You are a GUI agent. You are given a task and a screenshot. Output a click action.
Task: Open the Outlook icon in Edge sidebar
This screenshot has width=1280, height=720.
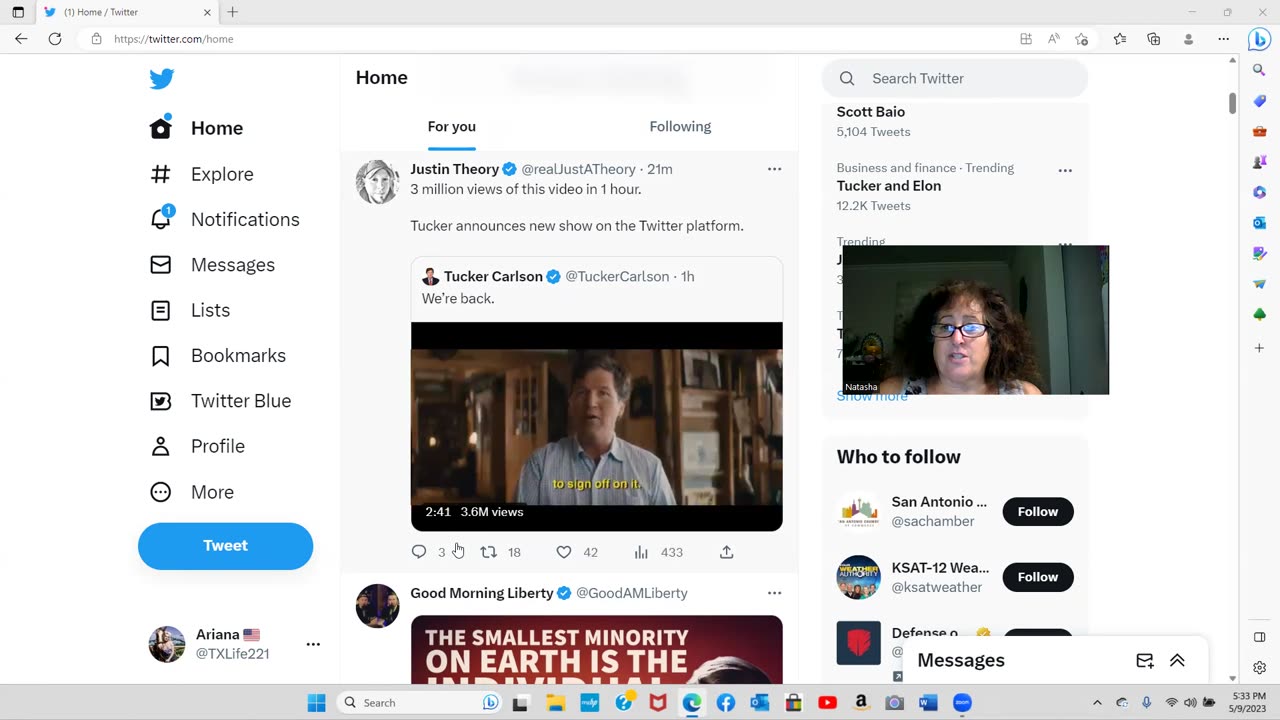tap(1259, 222)
